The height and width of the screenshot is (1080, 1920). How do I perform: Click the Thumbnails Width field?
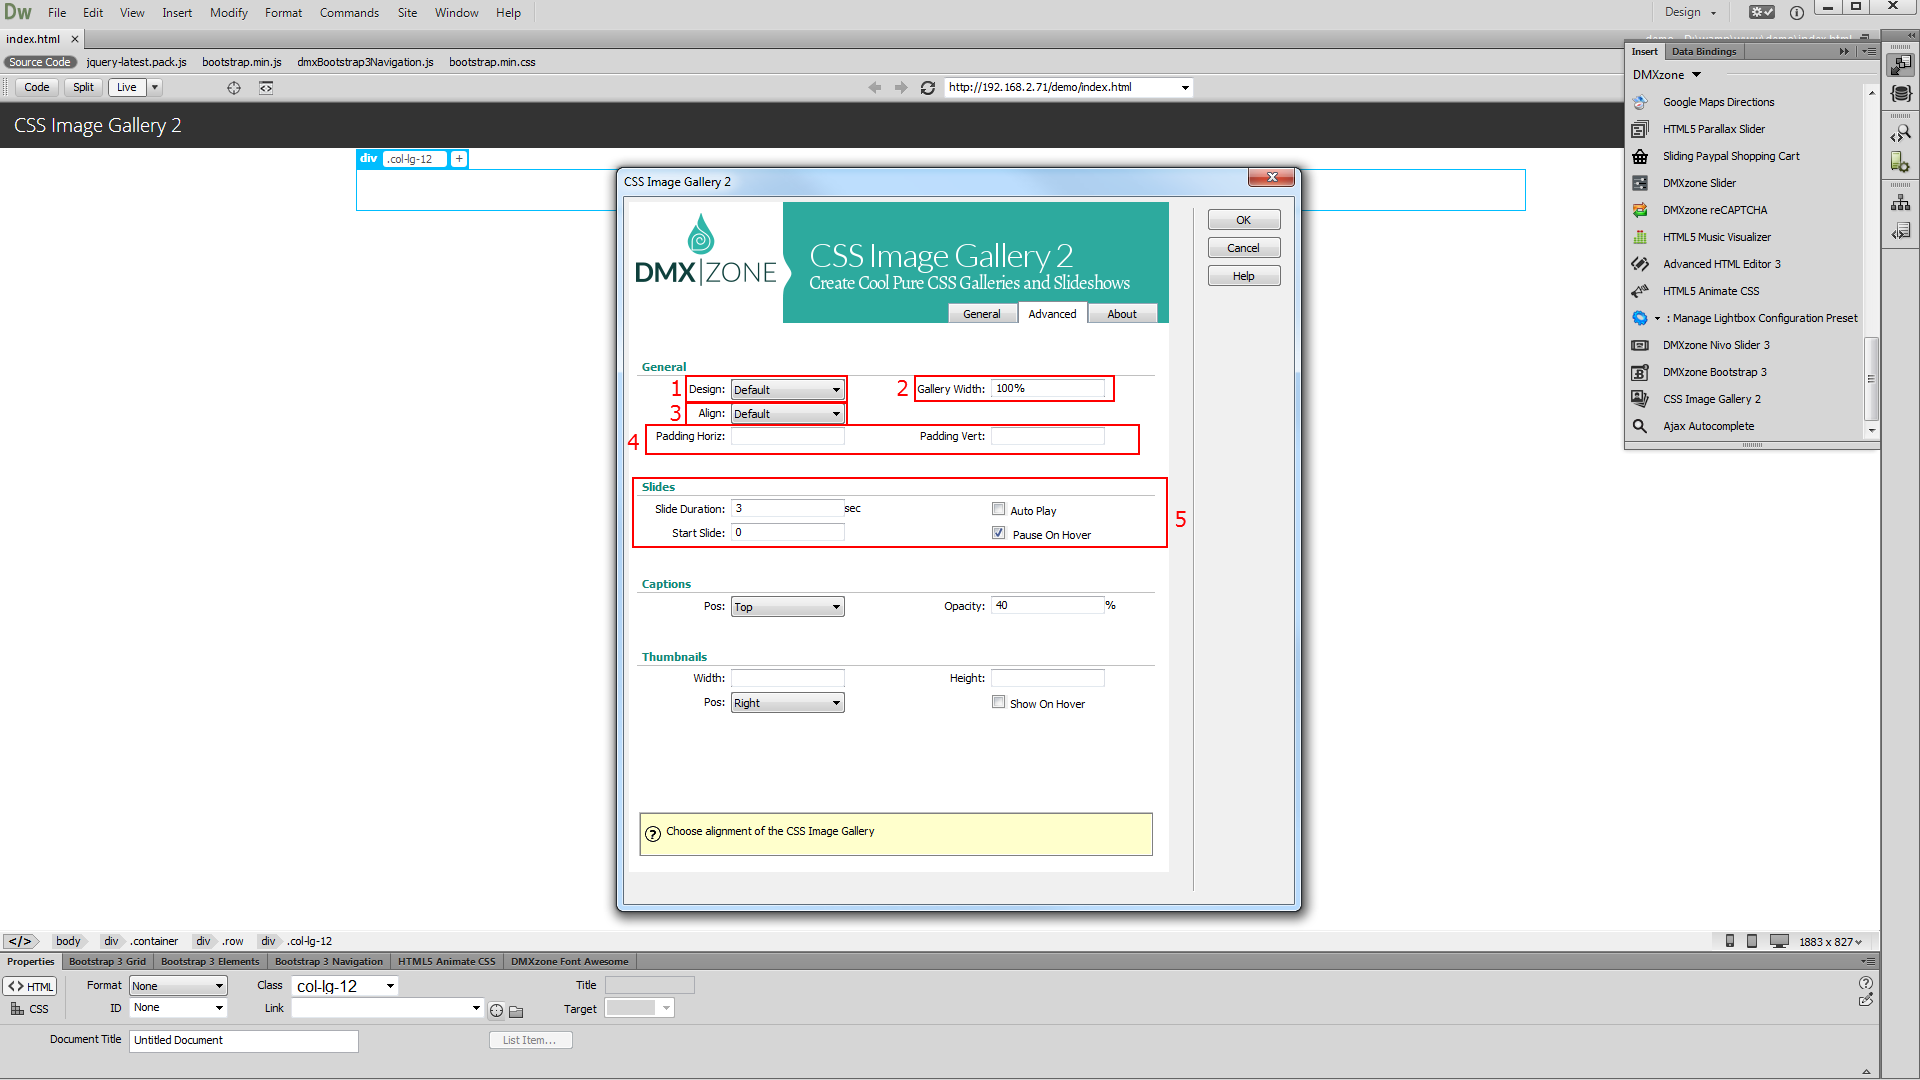coord(788,678)
